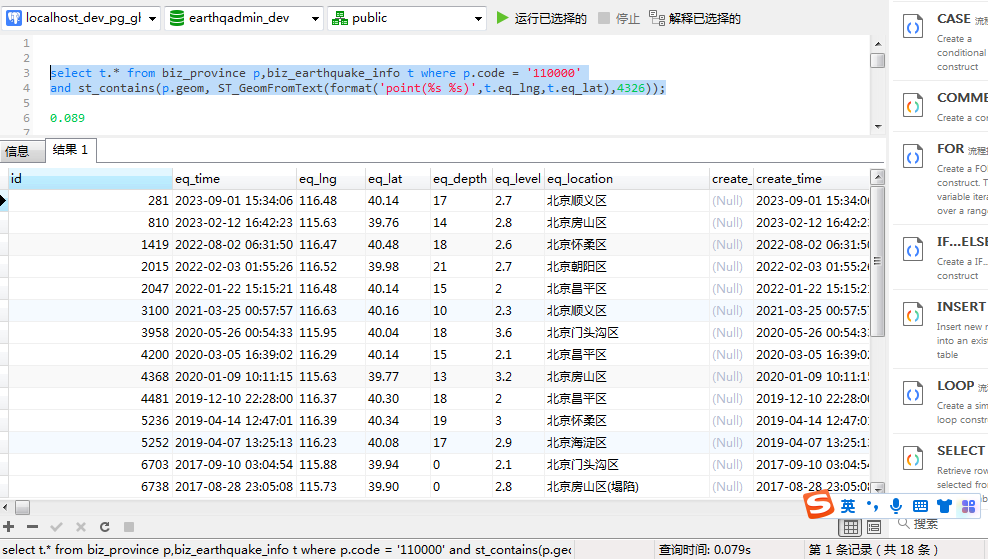Open the Sogou toolbox grid icon

click(968, 506)
